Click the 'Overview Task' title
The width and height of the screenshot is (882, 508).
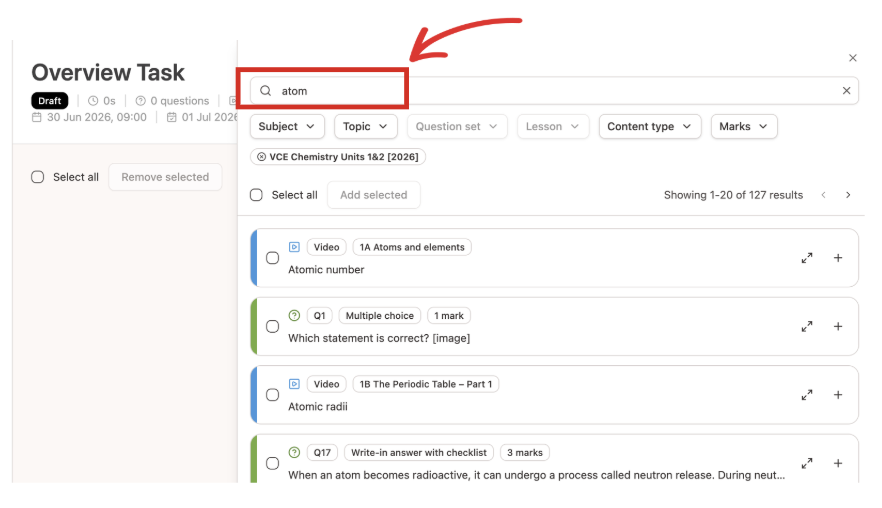(108, 73)
